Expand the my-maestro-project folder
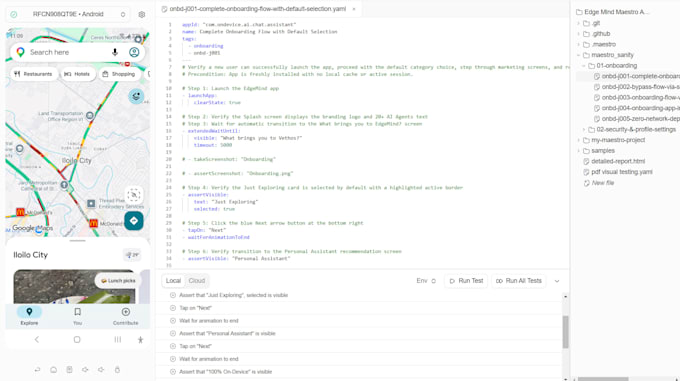680x381 pixels. click(579, 140)
